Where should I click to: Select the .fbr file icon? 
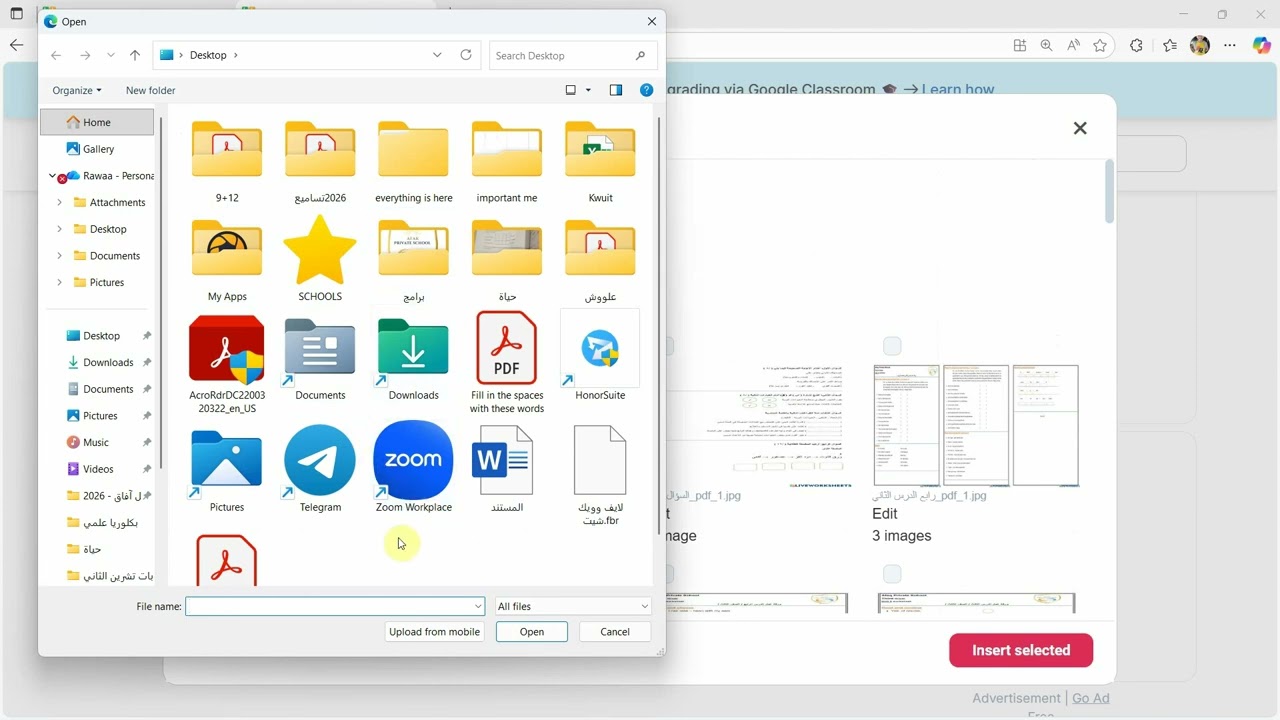[x=600, y=474]
